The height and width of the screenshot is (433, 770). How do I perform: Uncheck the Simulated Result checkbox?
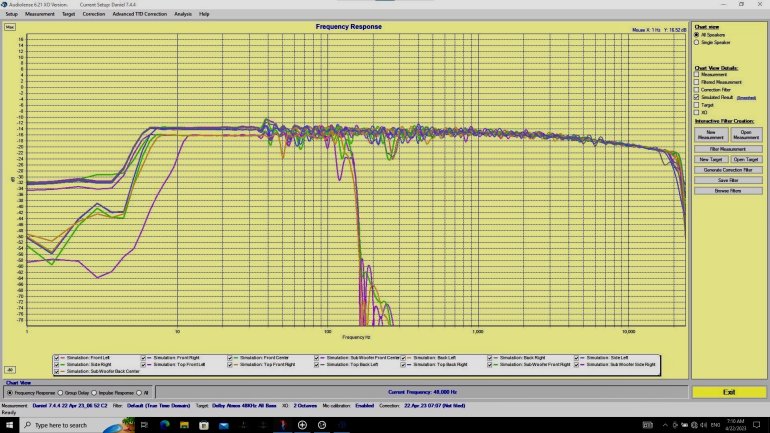(698, 97)
